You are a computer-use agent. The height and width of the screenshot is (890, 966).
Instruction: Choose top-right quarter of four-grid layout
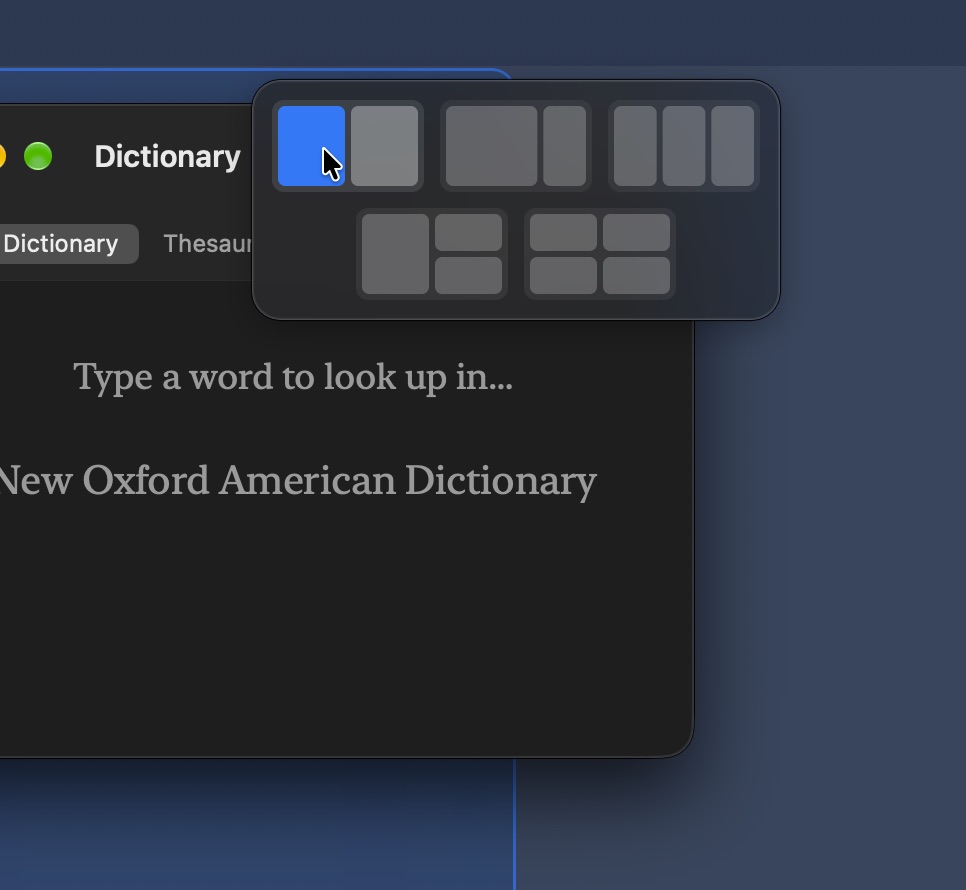(636, 232)
